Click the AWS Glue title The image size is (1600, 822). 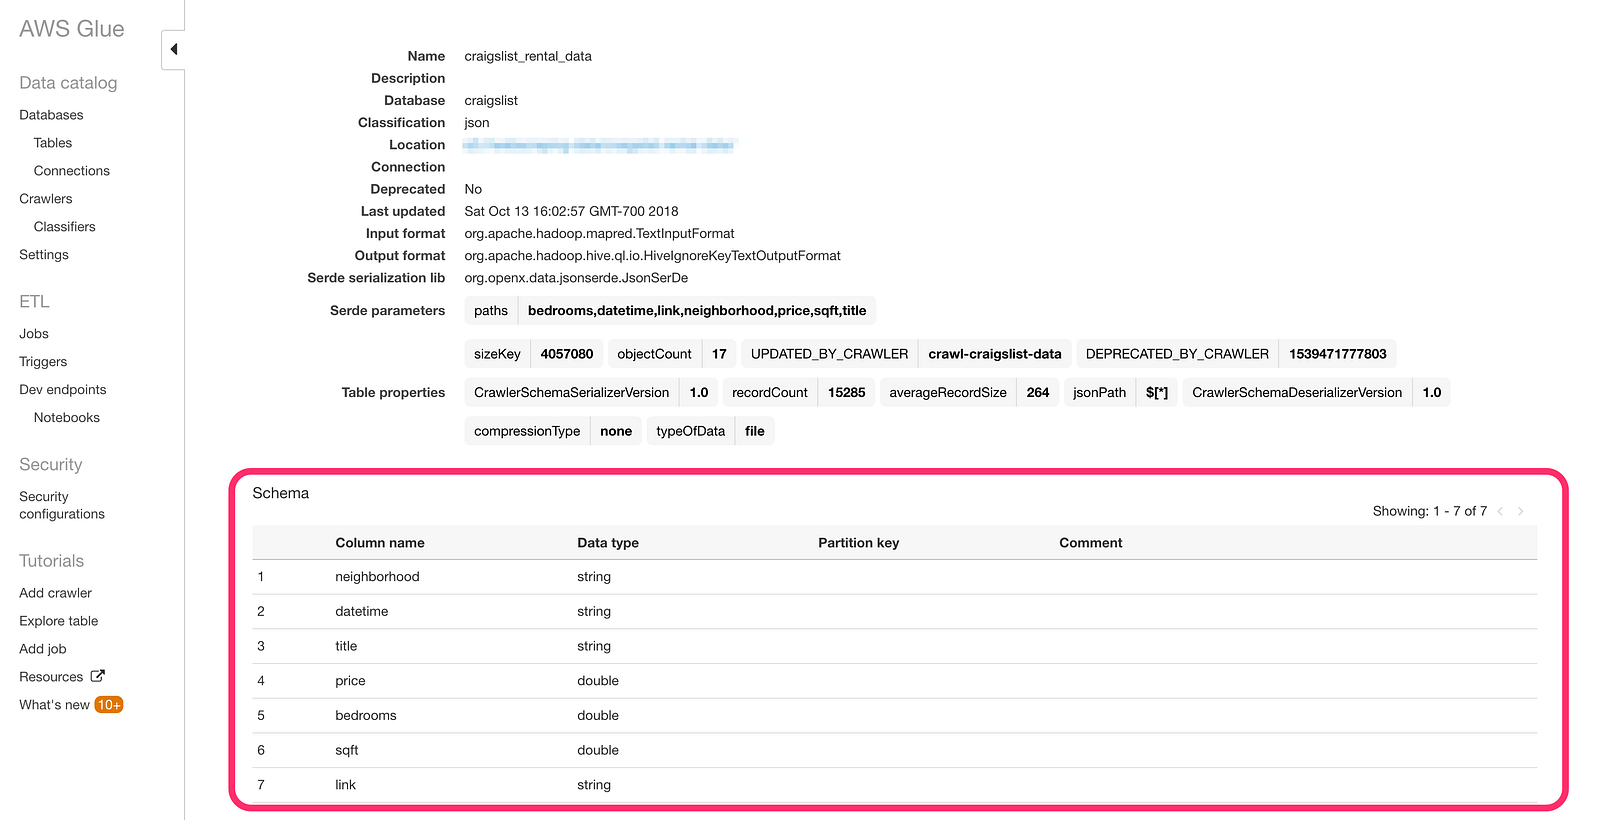pyautogui.click(x=72, y=29)
